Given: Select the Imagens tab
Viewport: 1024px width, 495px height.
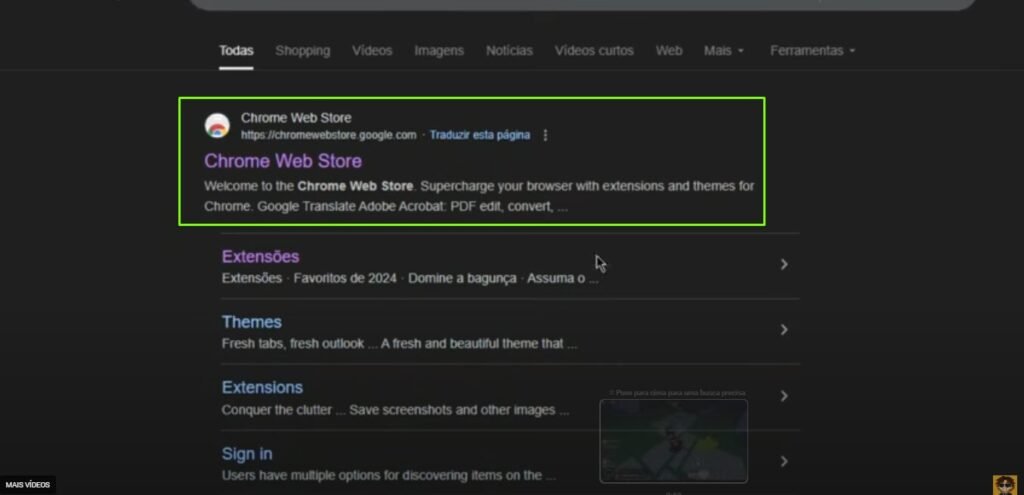Looking at the screenshot, I should coord(439,51).
